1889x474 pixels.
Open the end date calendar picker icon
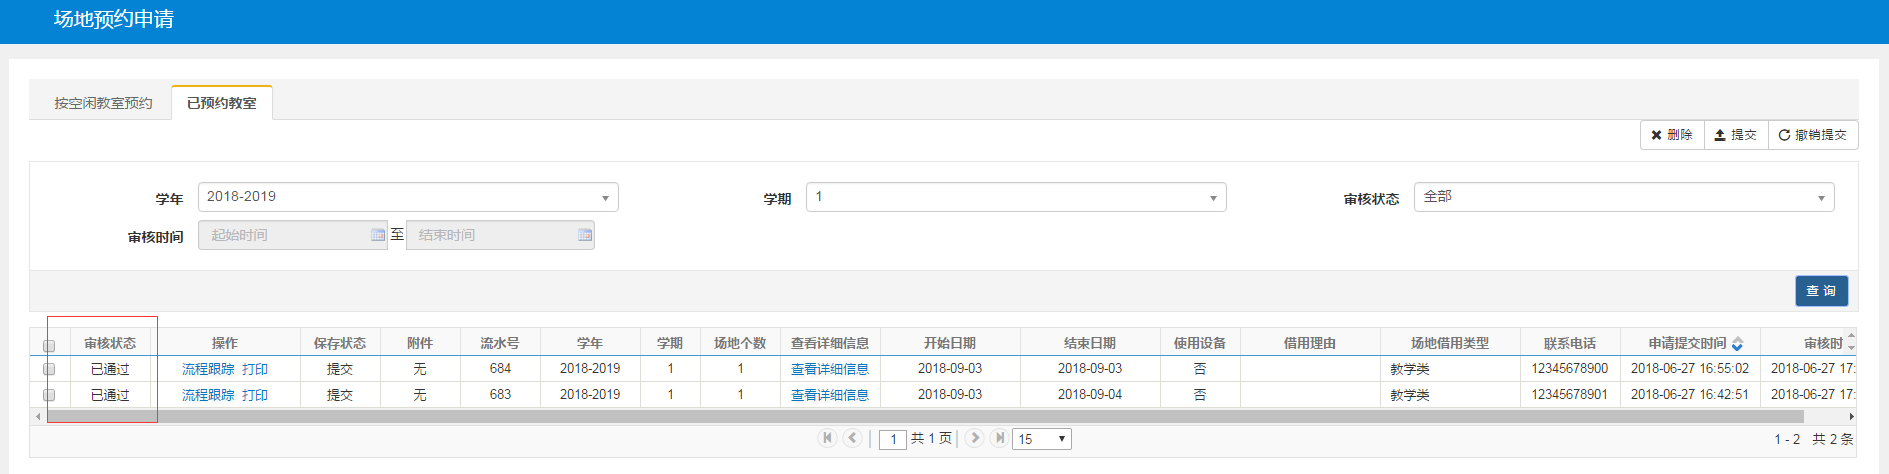[x=585, y=235]
